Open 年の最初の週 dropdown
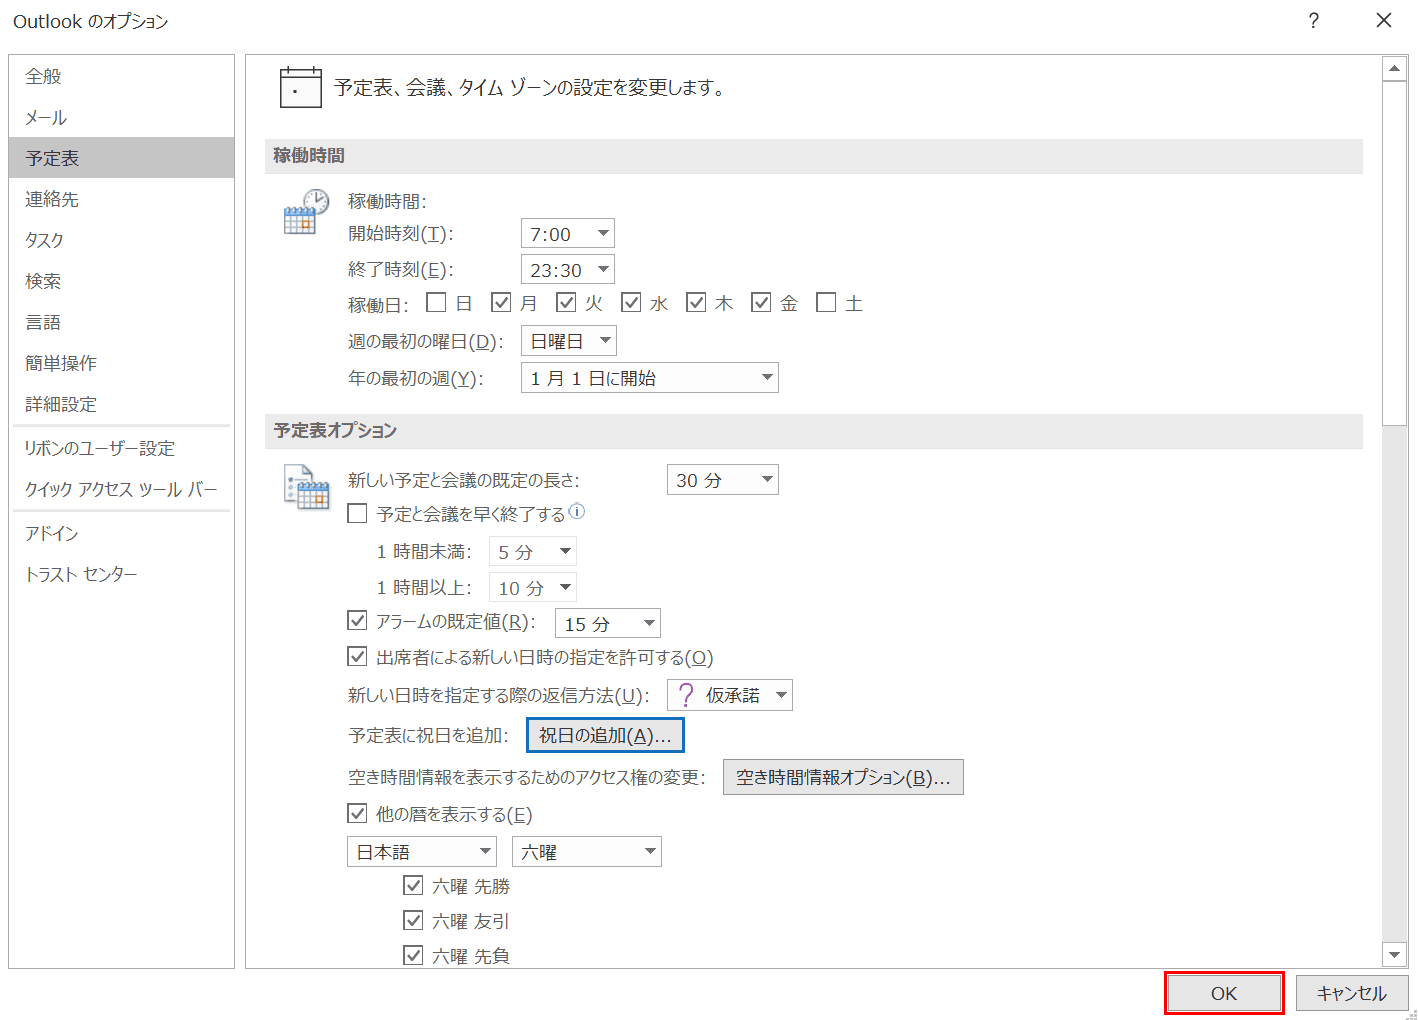This screenshot has width=1418, height=1020. tap(650, 378)
